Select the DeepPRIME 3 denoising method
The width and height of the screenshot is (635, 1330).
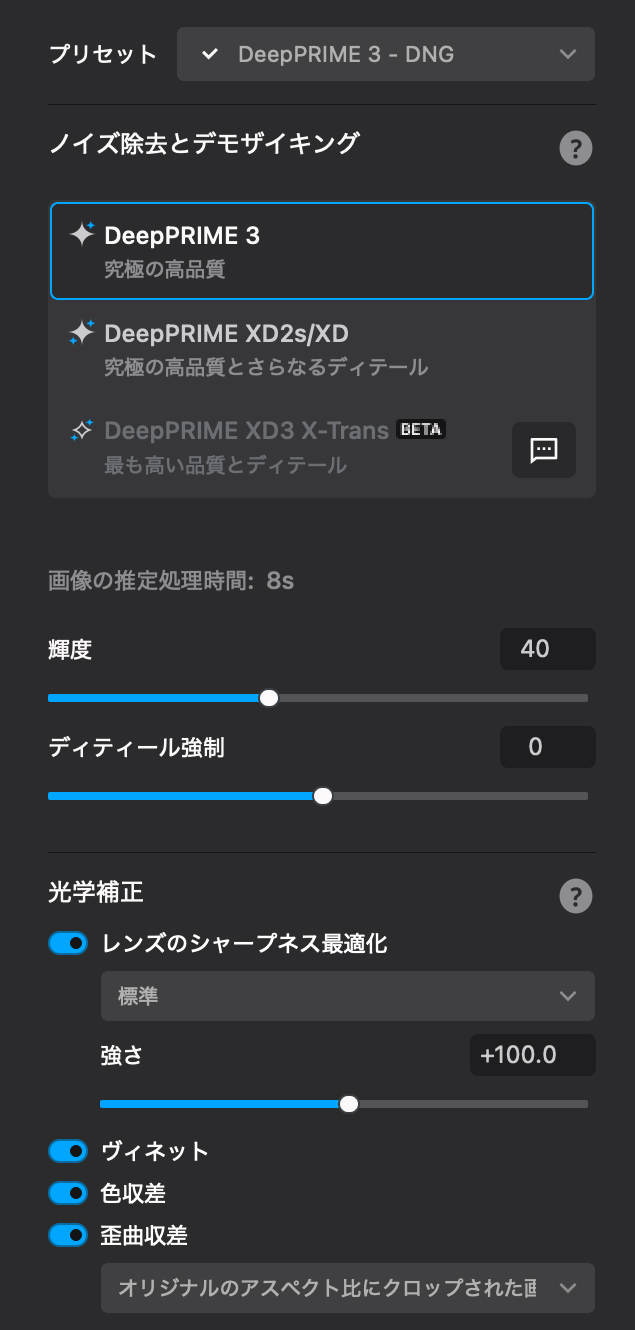pos(320,250)
